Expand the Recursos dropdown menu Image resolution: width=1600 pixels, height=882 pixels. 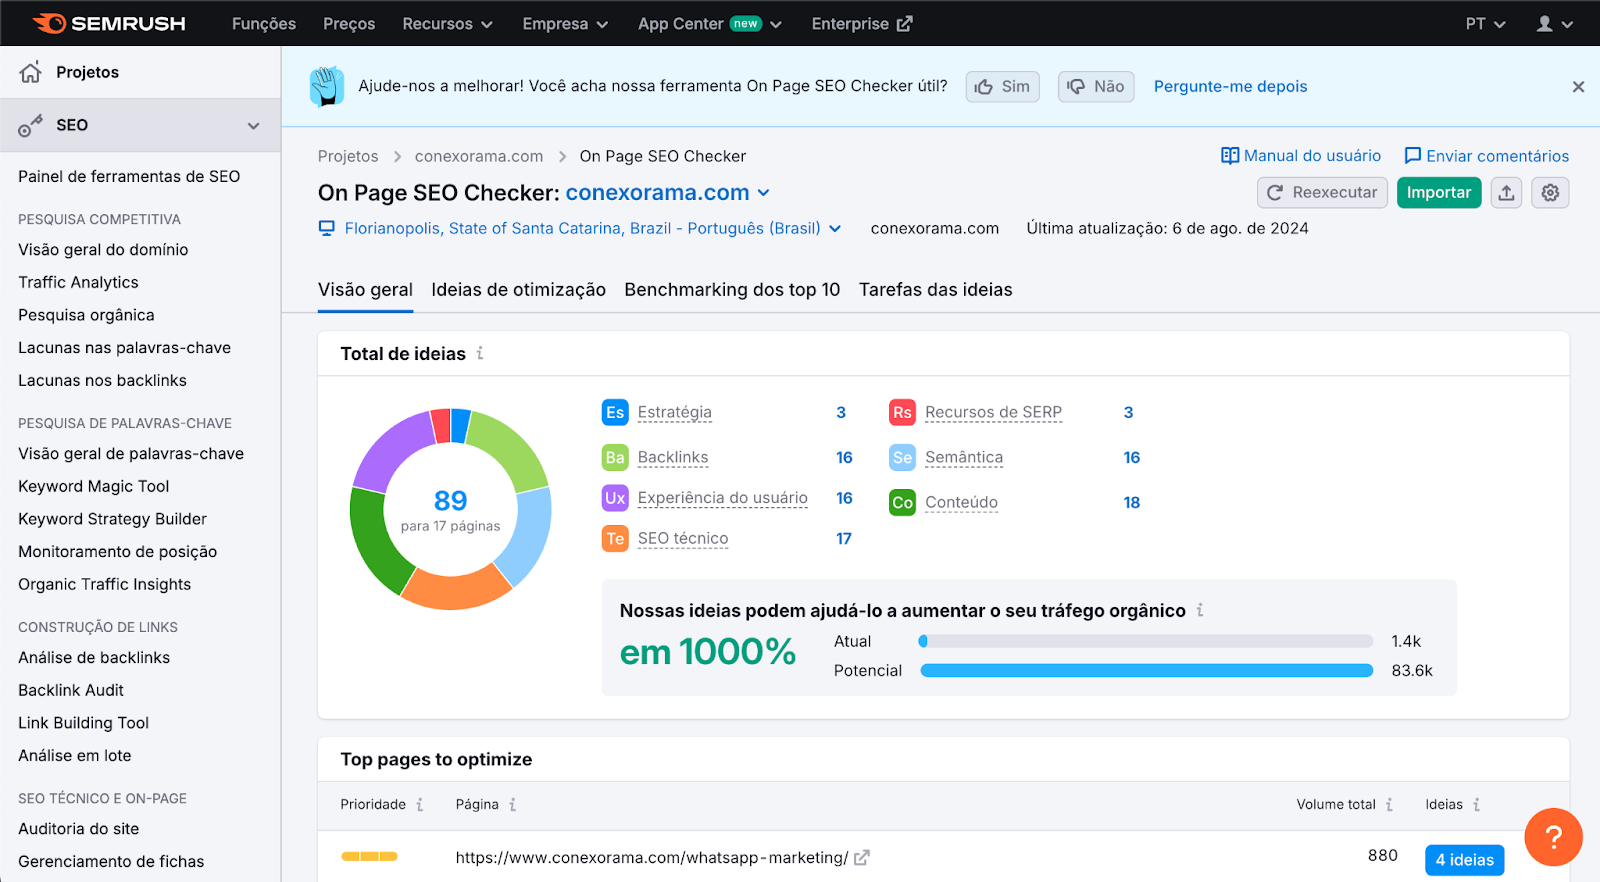pos(447,24)
